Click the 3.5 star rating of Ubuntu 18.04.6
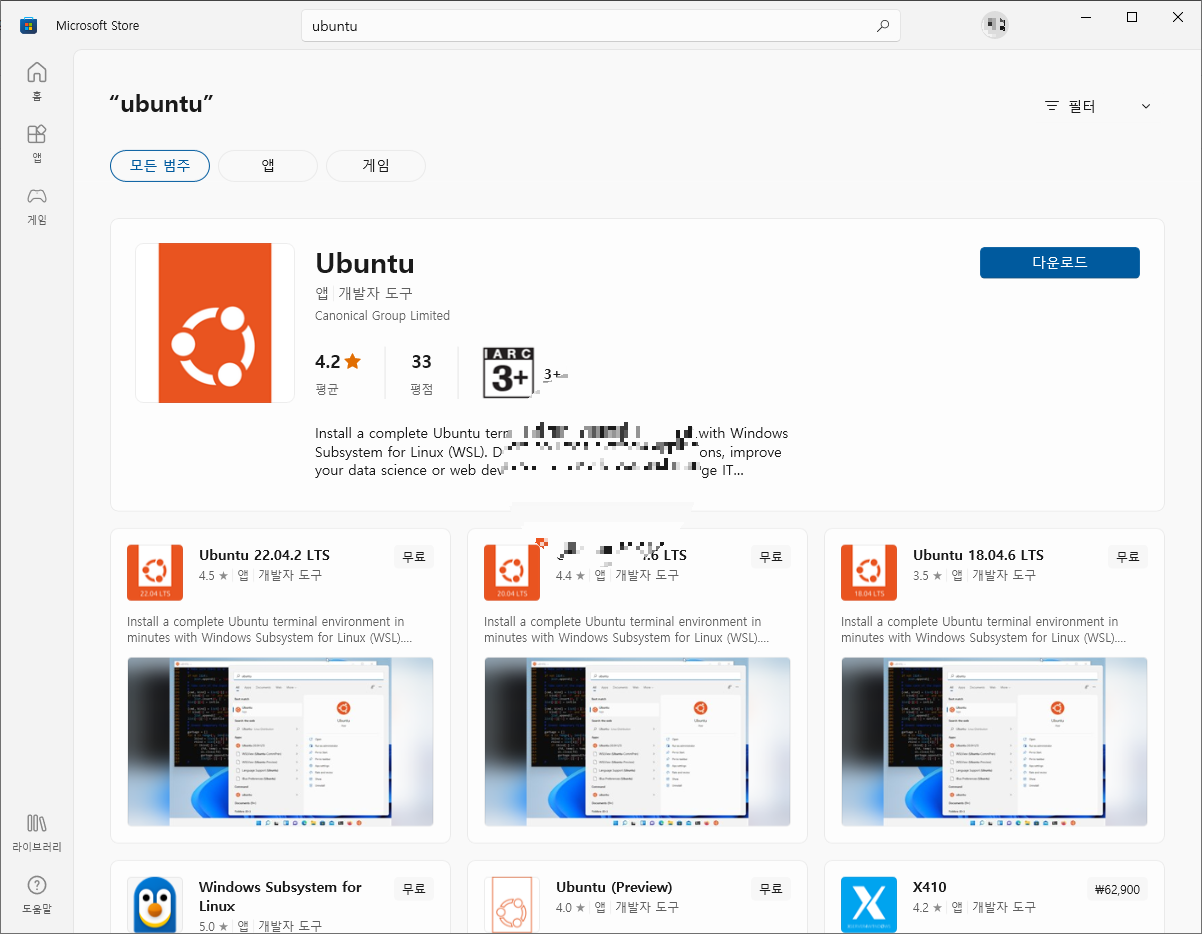Screen dimensions: 1202x934 (x=927, y=576)
